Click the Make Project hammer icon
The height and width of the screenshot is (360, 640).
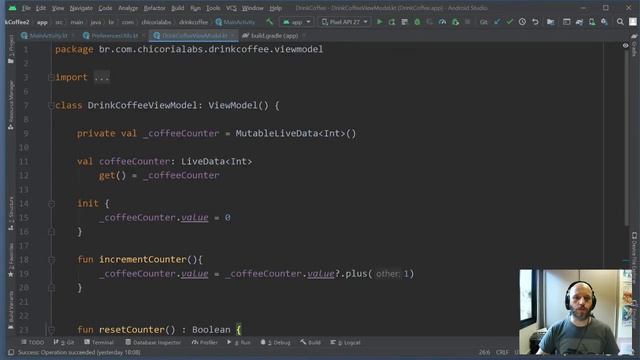point(269,22)
